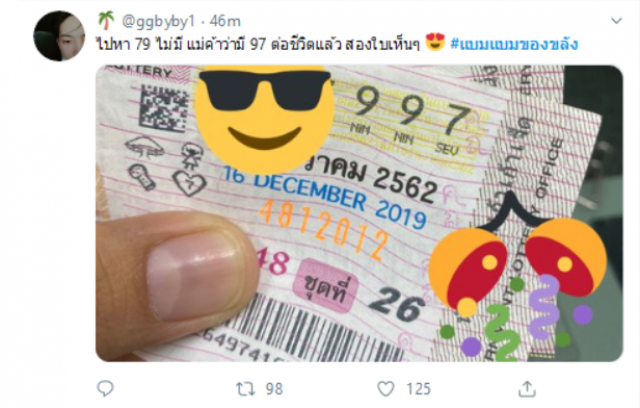Screen dimensions: 640x408
Task: Click the sunglasses emoji sticker on the photo
Action: 264,118
